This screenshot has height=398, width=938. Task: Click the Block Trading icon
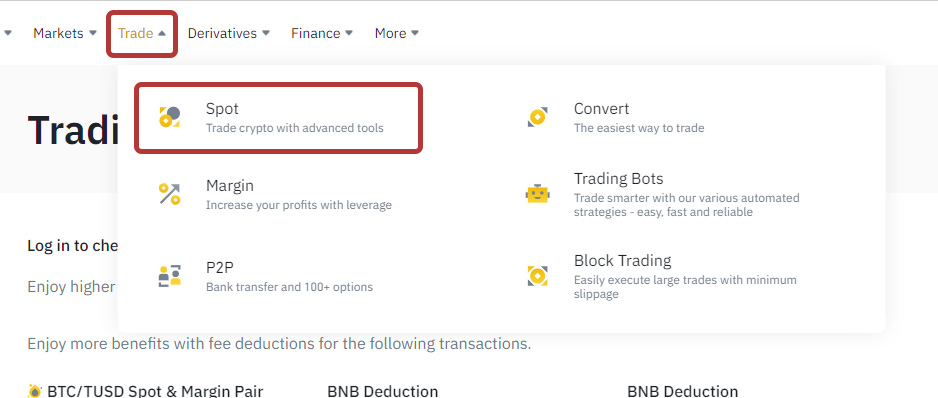[x=537, y=276]
